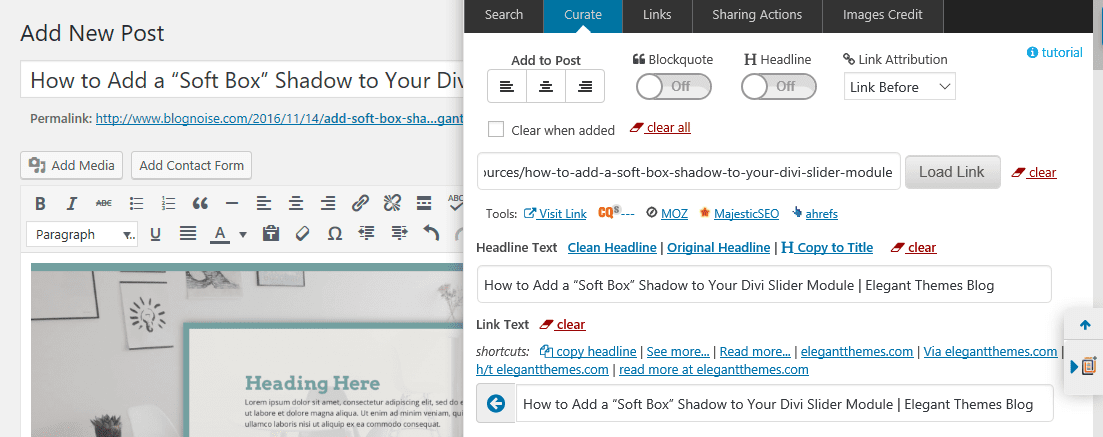1103x437 pixels.
Task: Insert a special character (omega)
Action: pos(335,234)
